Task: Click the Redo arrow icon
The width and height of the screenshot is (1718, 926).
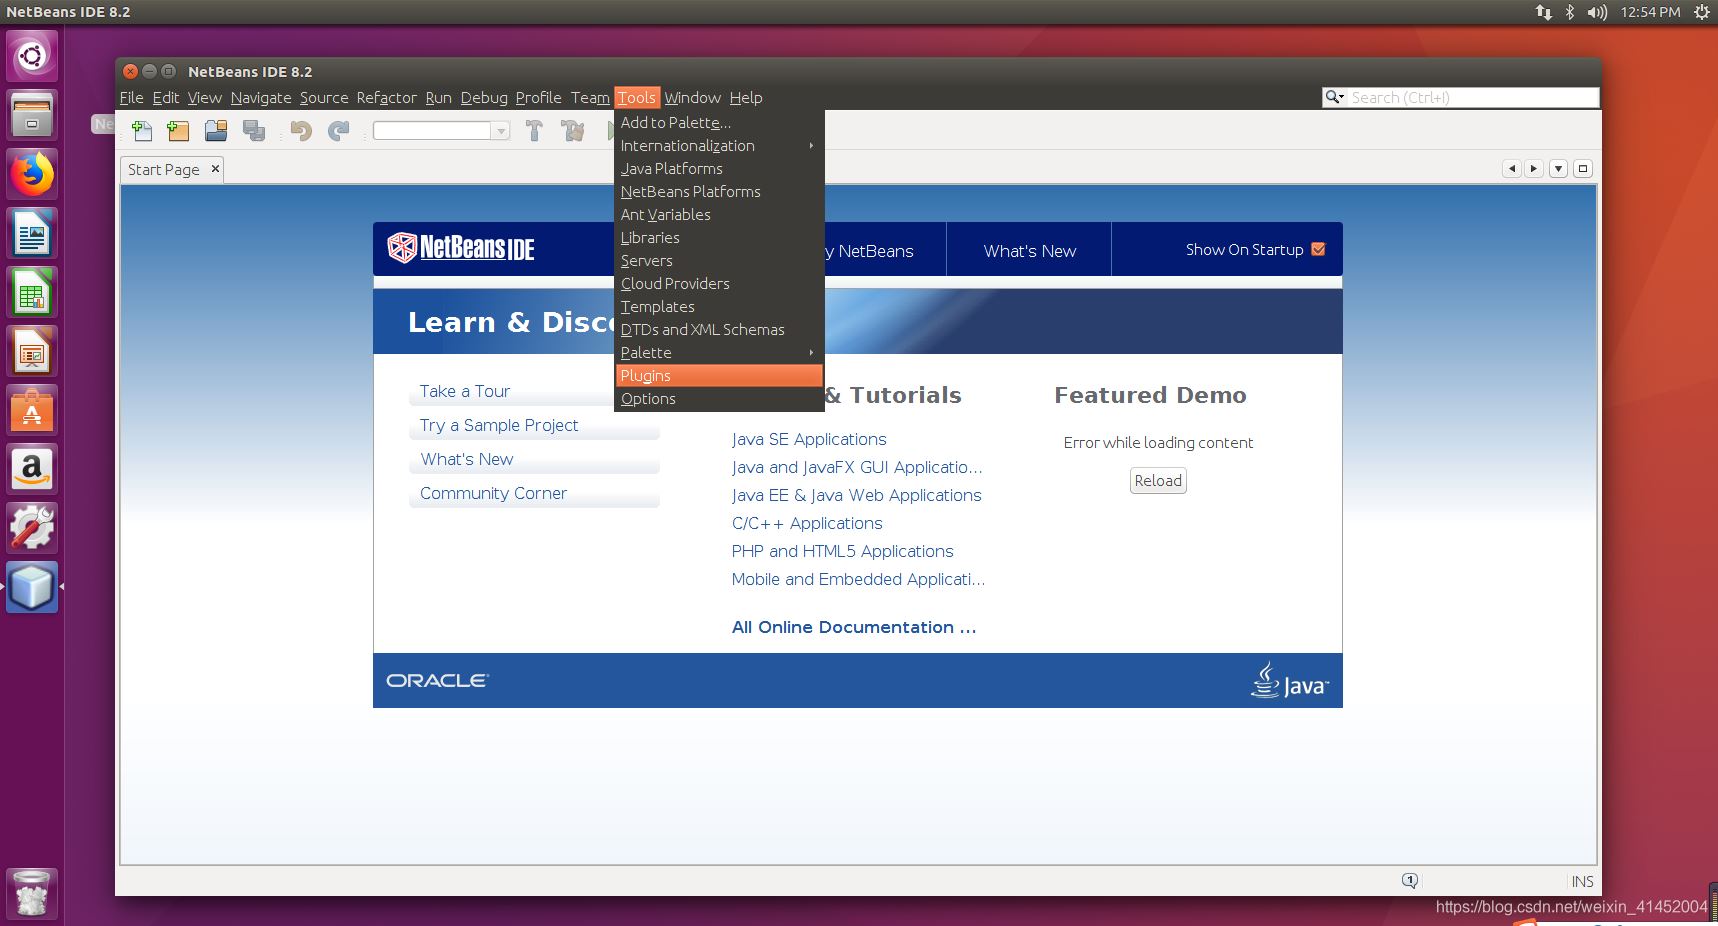Action: coord(339,131)
